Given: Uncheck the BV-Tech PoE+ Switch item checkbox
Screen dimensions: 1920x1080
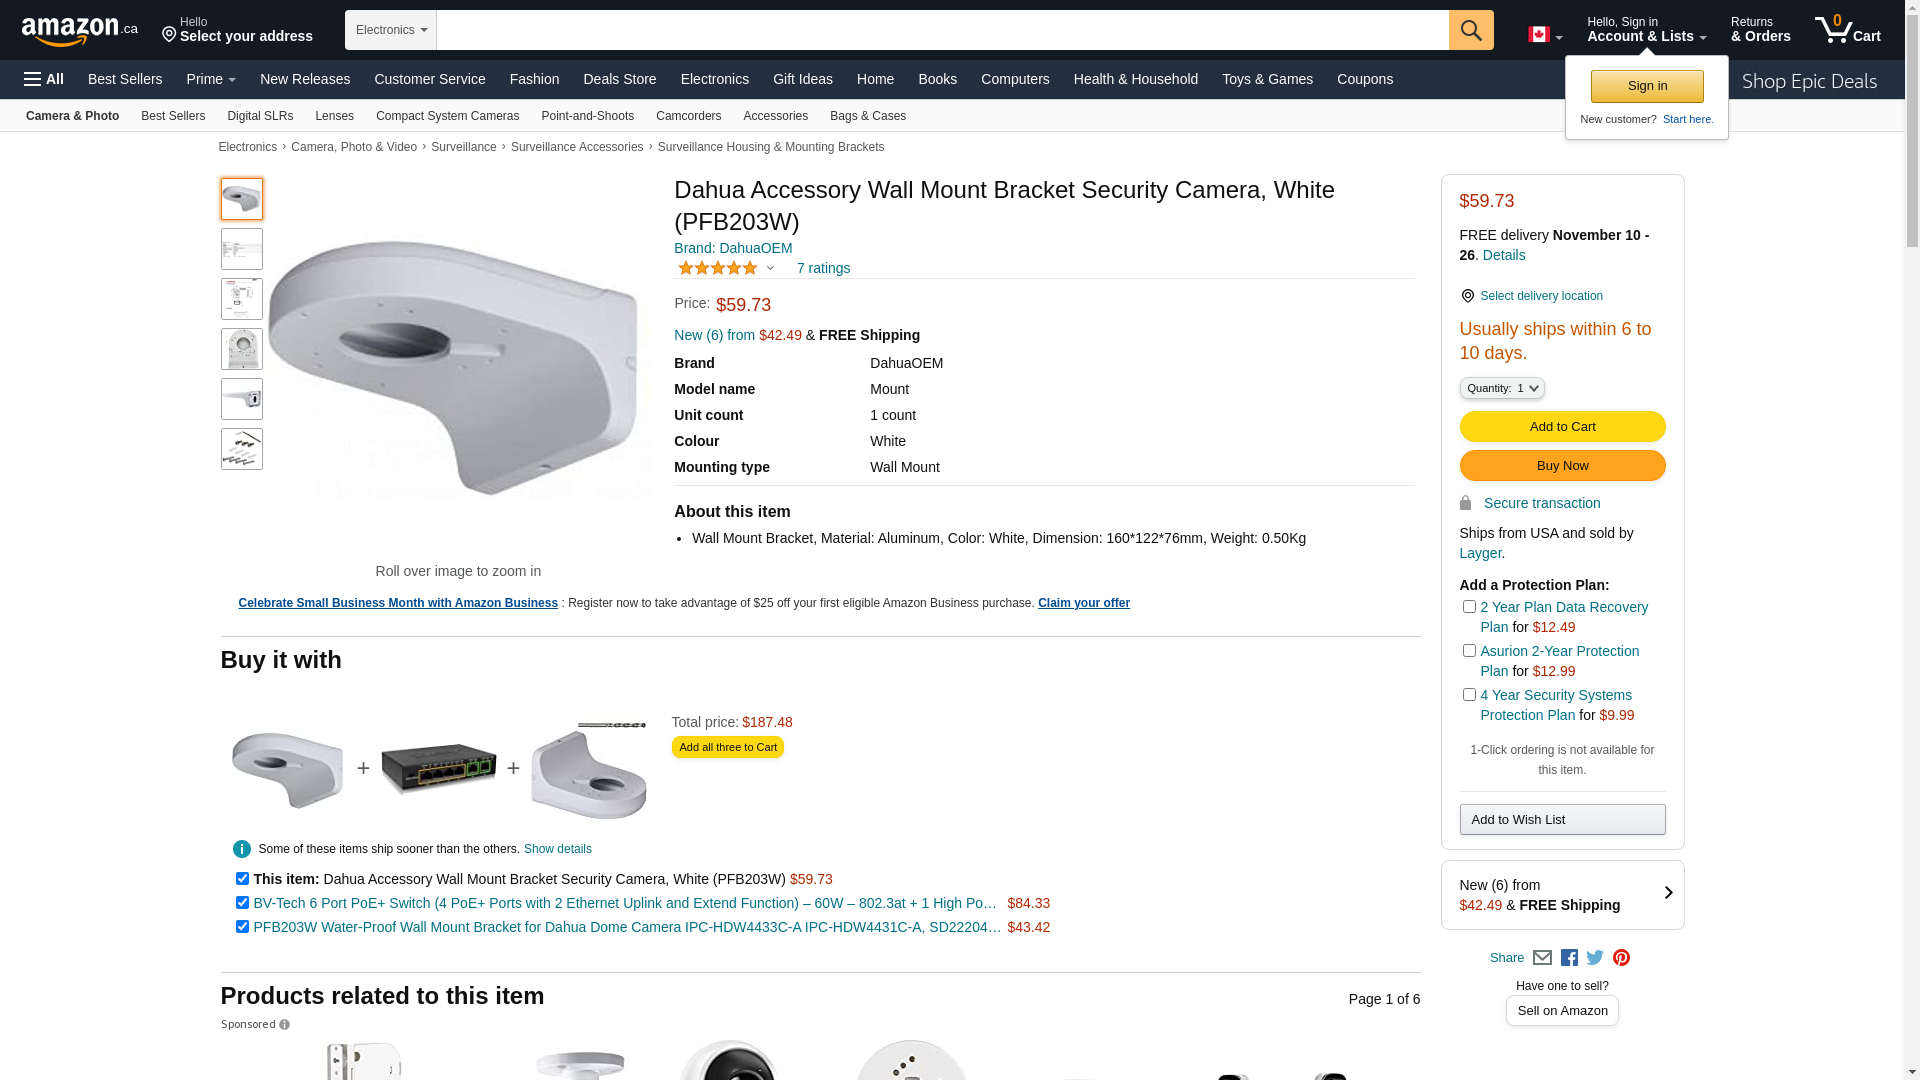Looking at the screenshot, I should coord(242,903).
